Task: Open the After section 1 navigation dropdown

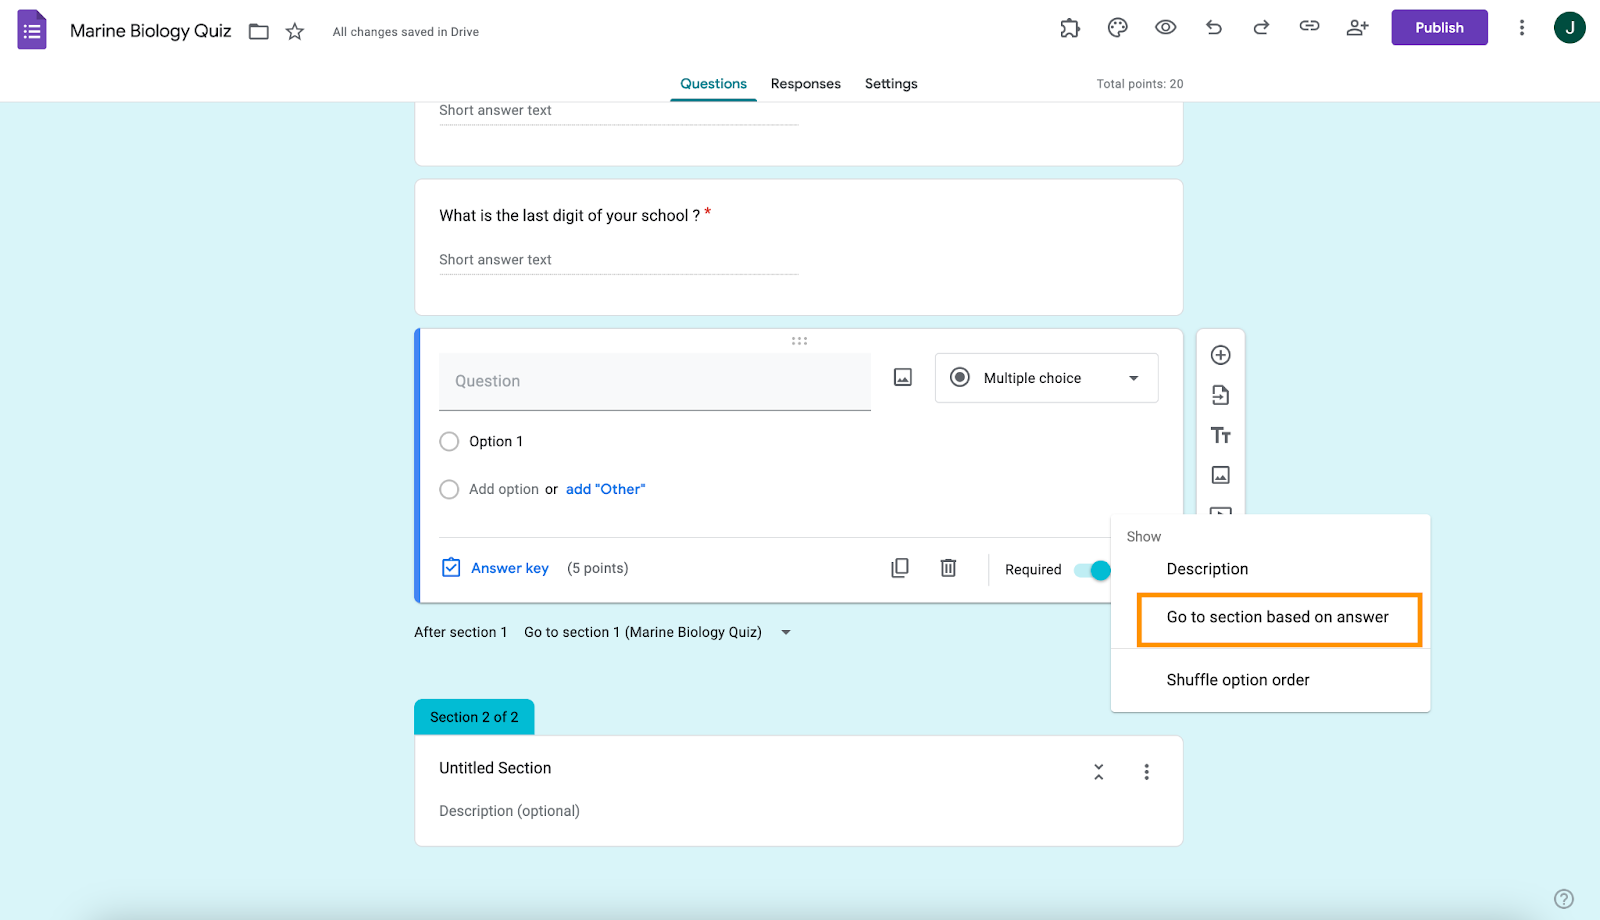Action: 658,632
